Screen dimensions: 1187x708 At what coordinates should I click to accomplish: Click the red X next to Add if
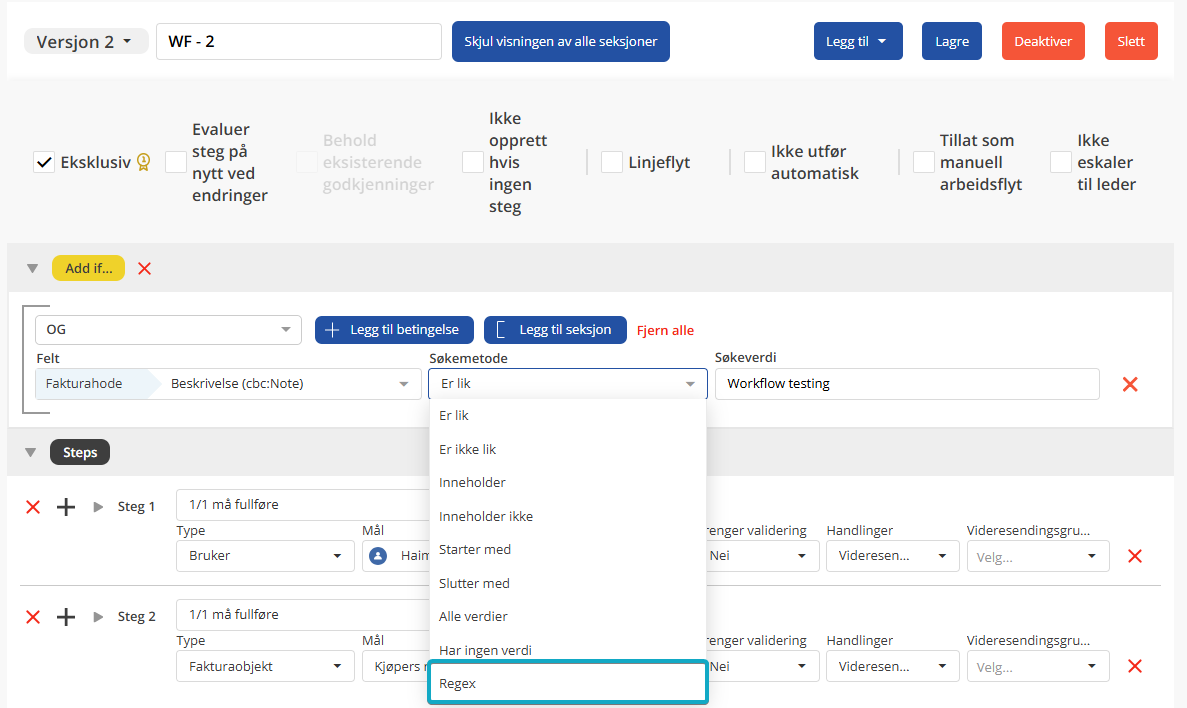pos(145,268)
